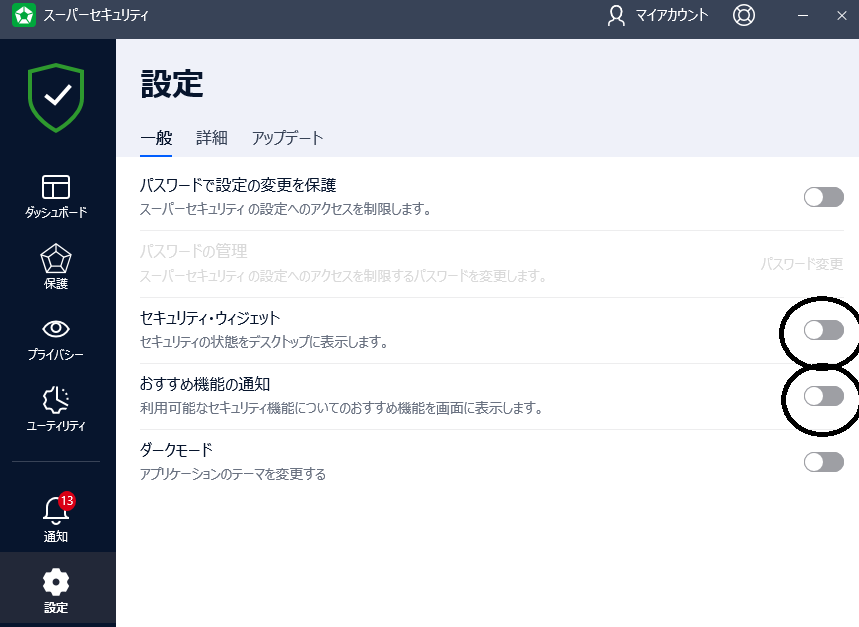Enable パスワードで設定の変更を保護
This screenshot has width=859, height=627.
click(823, 197)
